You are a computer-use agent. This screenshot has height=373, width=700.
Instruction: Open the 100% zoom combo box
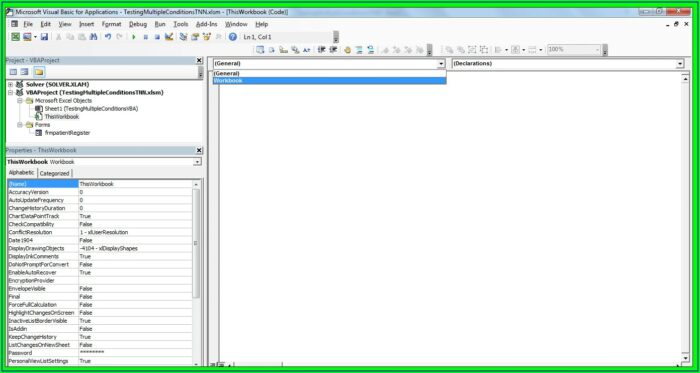[x=573, y=50]
